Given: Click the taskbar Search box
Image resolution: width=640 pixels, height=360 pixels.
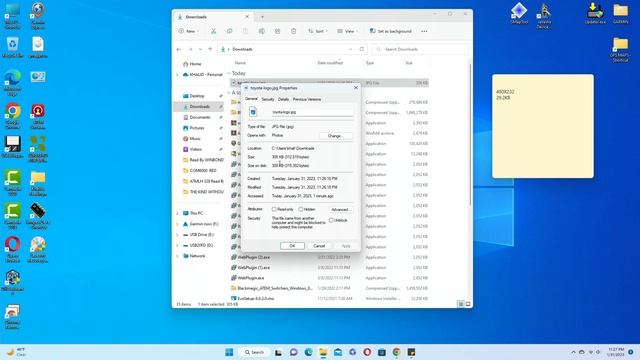Looking at the screenshot, I should tap(254, 352).
